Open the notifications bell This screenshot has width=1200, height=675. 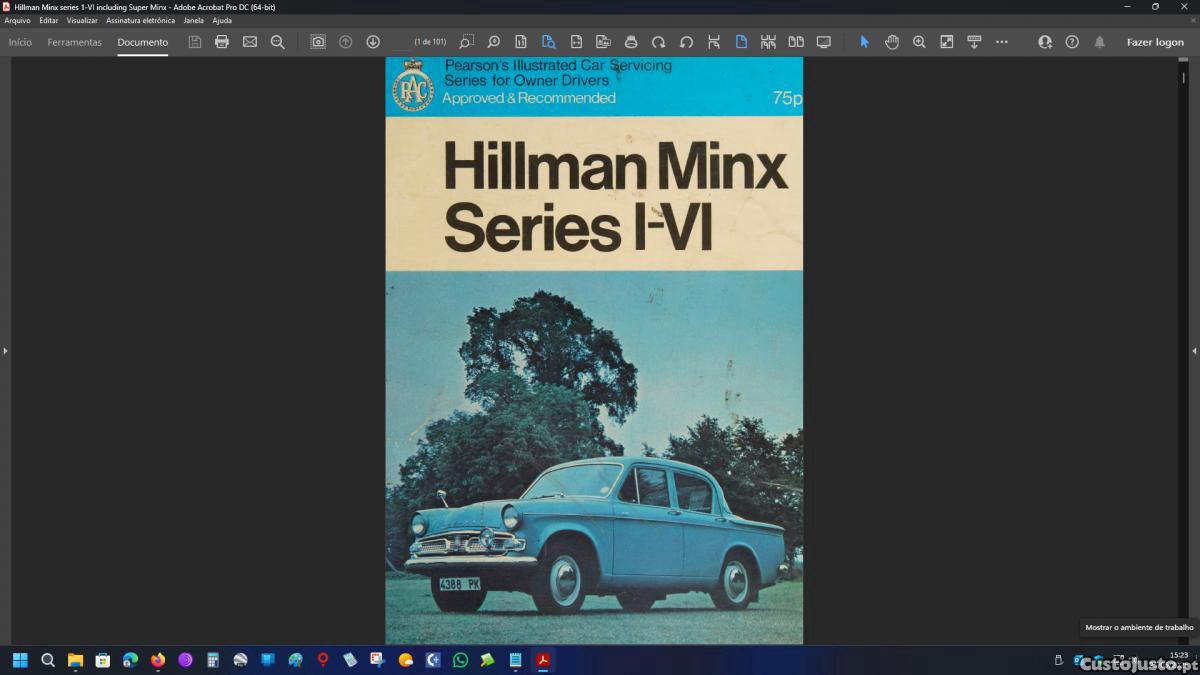[x=1100, y=42]
